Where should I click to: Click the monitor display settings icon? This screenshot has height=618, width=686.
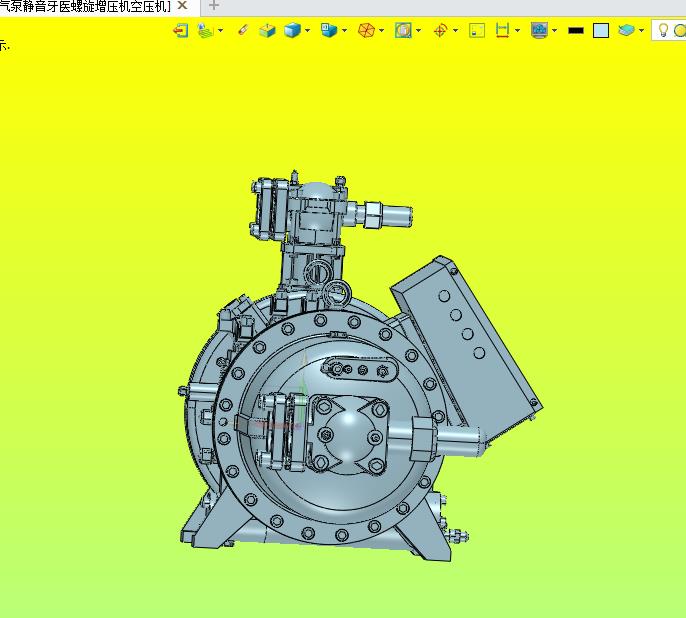(539, 31)
